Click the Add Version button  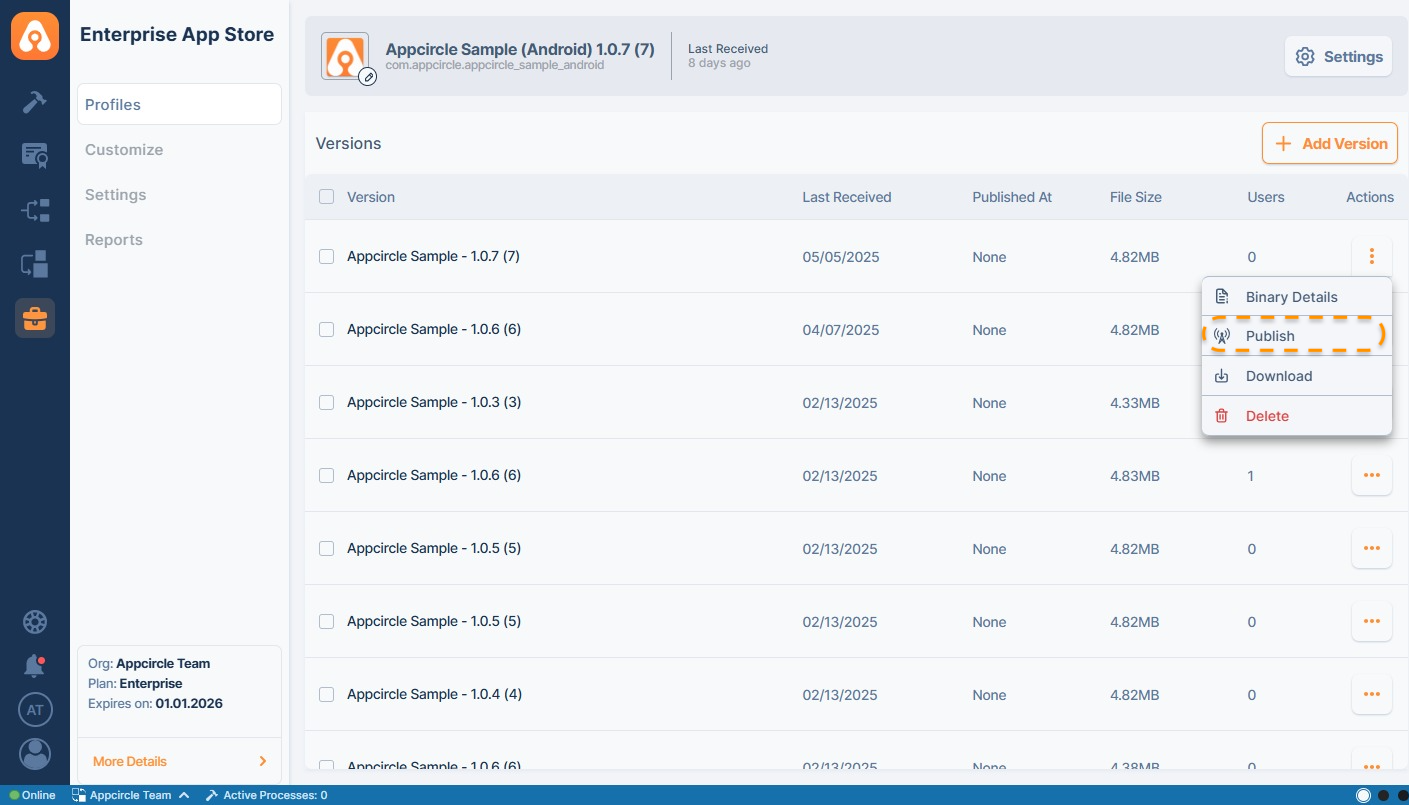click(1330, 144)
